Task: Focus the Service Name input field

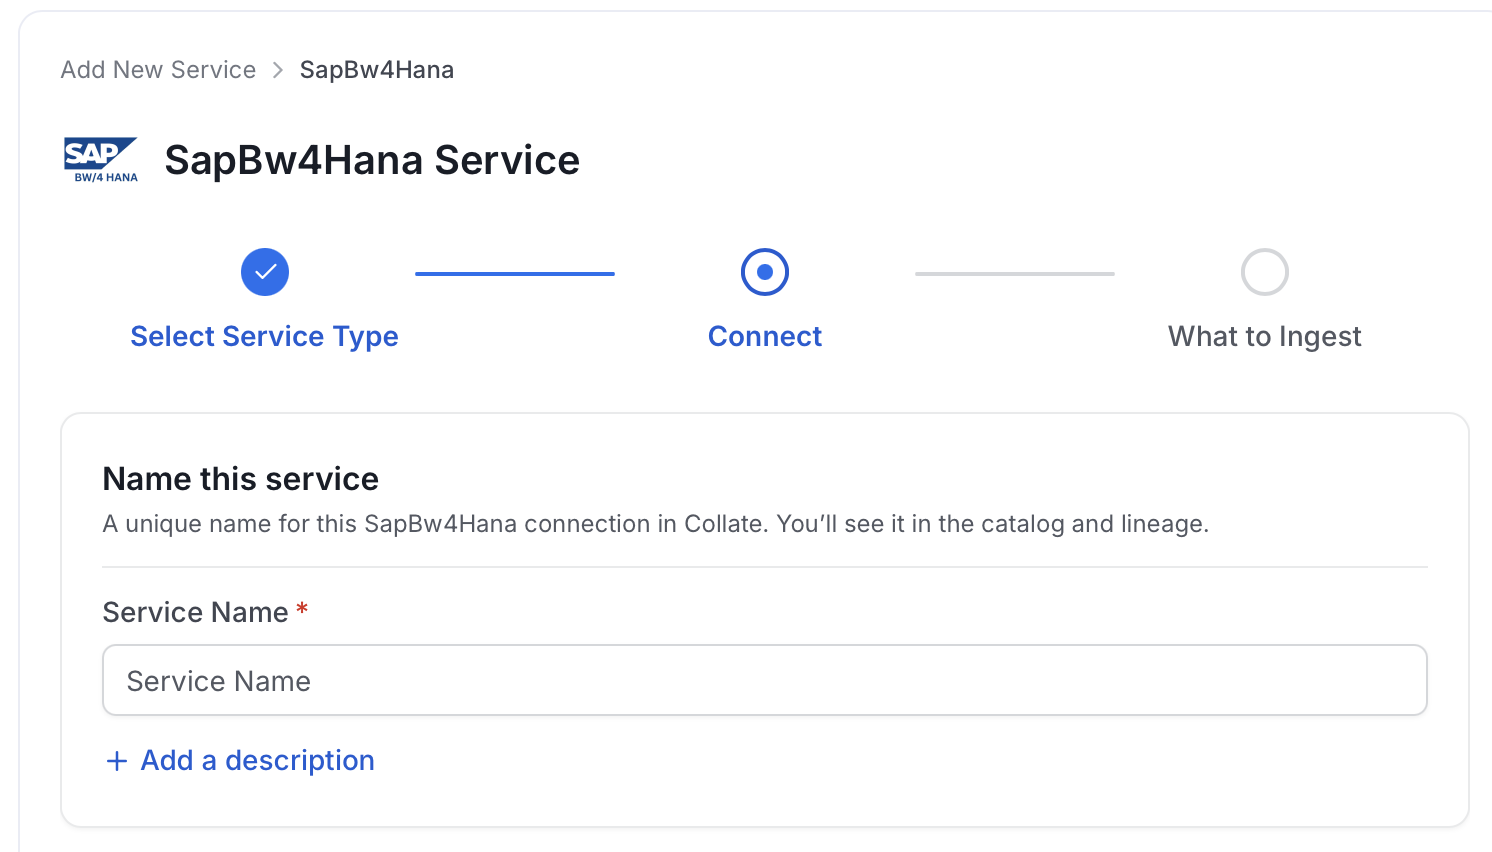Action: coord(765,680)
